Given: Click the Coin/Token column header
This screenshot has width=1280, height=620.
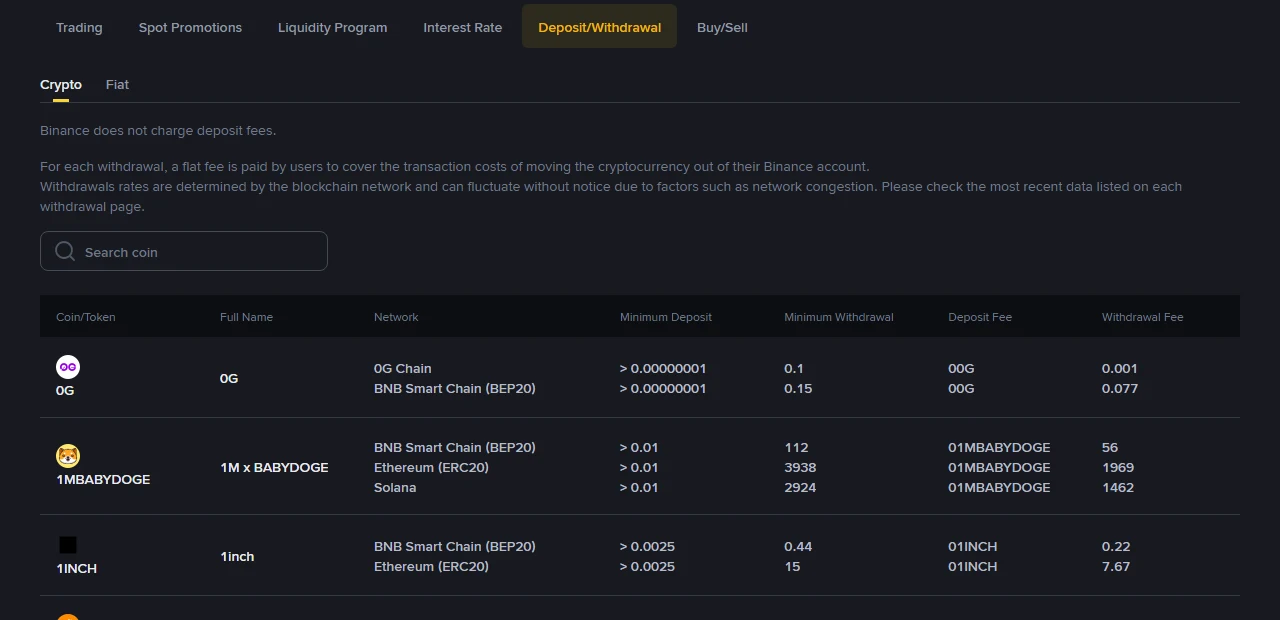Looking at the screenshot, I should tap(86, 317).
